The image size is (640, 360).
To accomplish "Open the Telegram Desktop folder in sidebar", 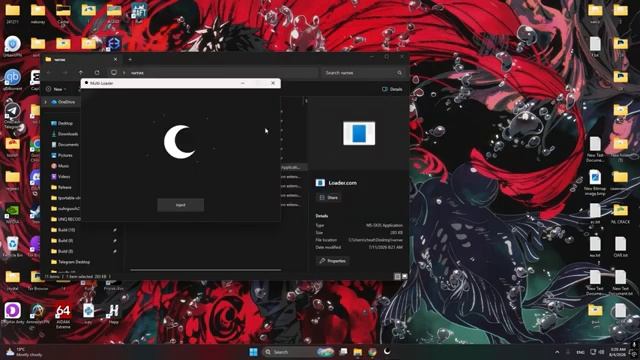I will point(70,262).
